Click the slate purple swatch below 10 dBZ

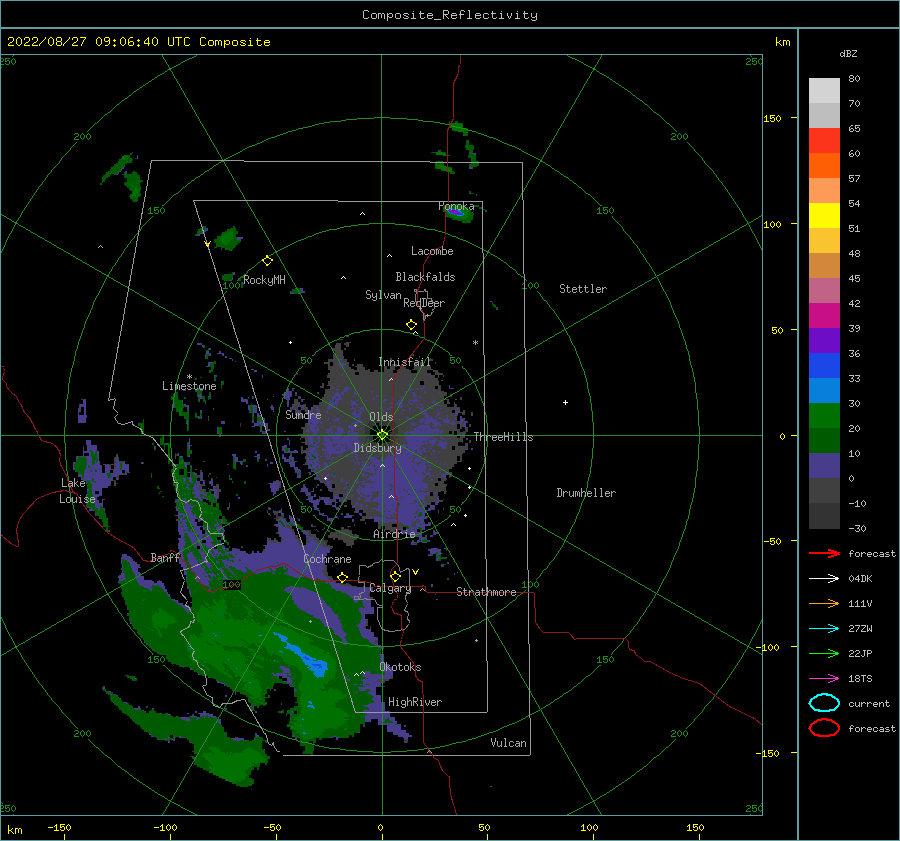pos(824,465)
